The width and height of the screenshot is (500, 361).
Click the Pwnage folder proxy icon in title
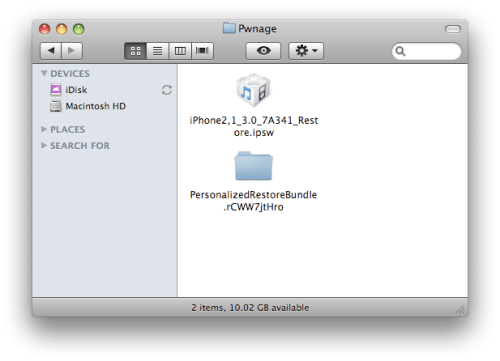[x=229, y=28]
